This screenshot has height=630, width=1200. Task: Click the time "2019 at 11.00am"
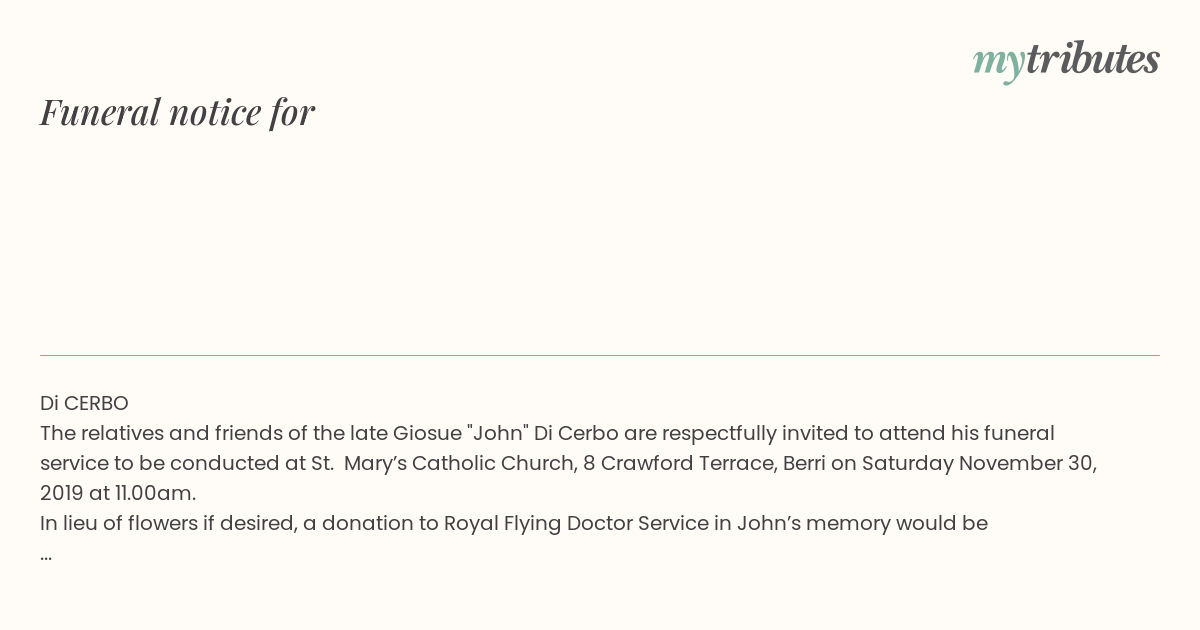[118, 494]
